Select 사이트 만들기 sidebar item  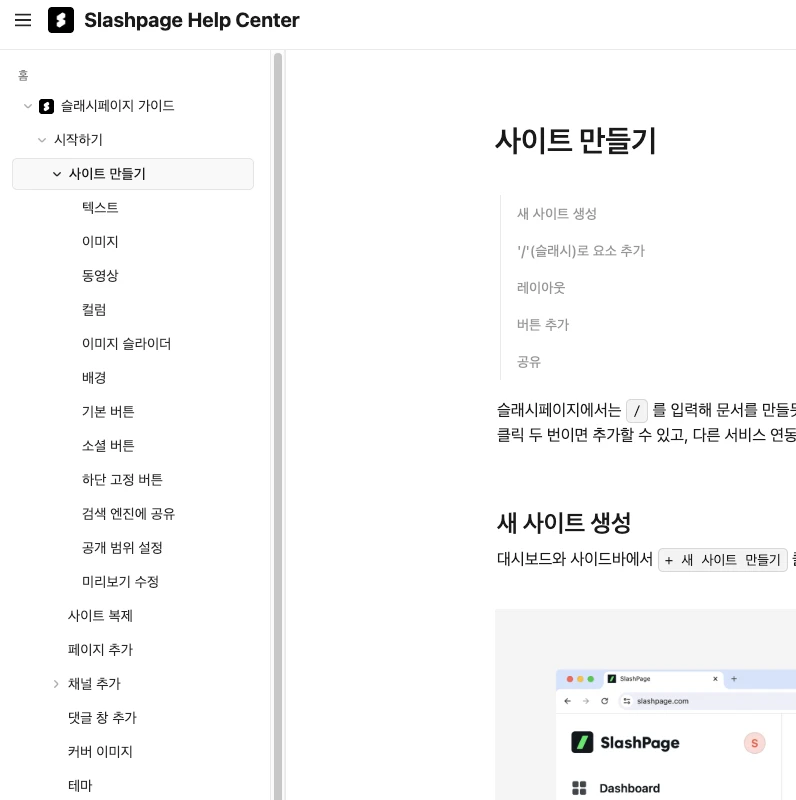tap(133, 174)
